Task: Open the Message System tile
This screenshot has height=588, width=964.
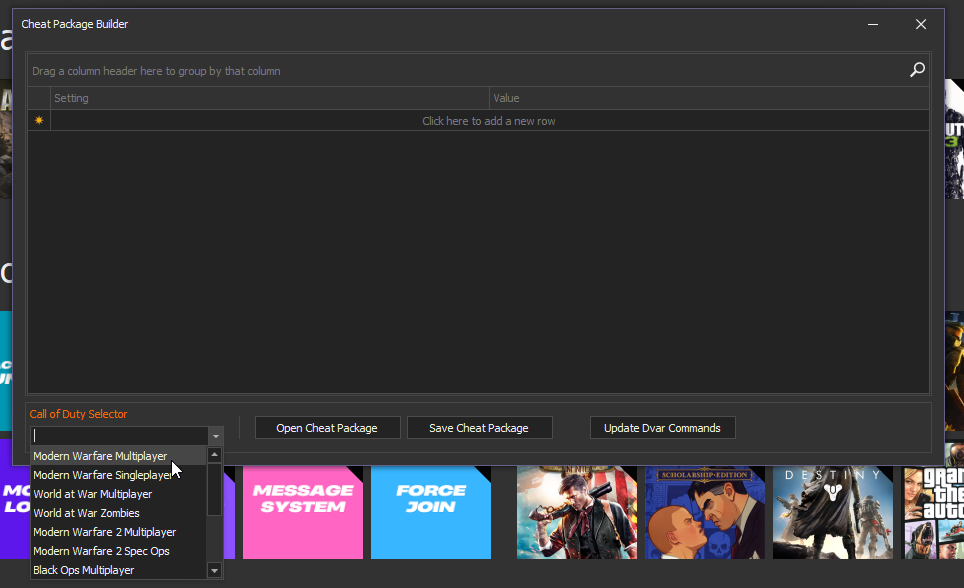Action: click(302, 512)
